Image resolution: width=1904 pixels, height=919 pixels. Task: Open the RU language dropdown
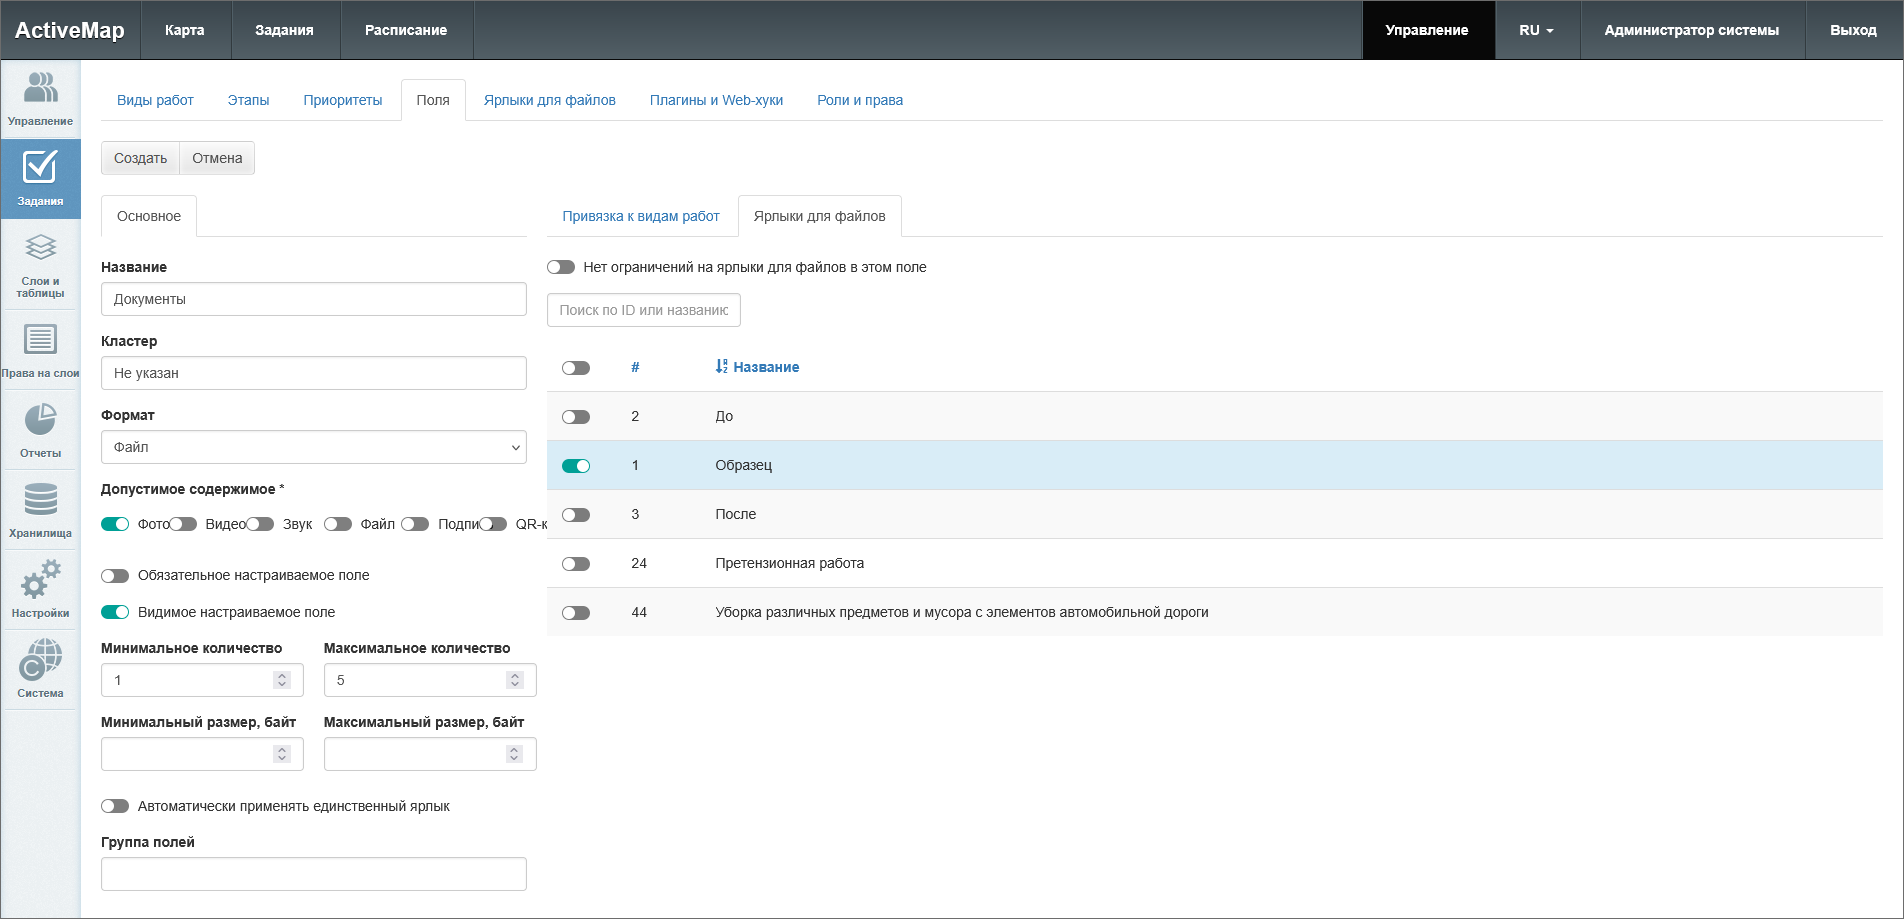coord(1536,30)
